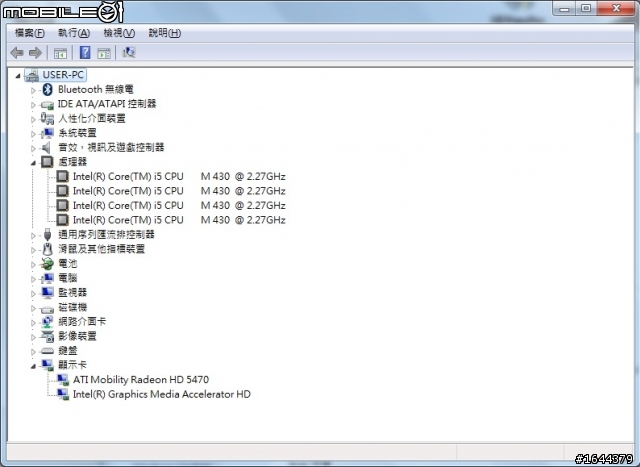Toggle the action pane toolbar icon
The height and width of the screenshot is (467, 640).
point(104,53)
